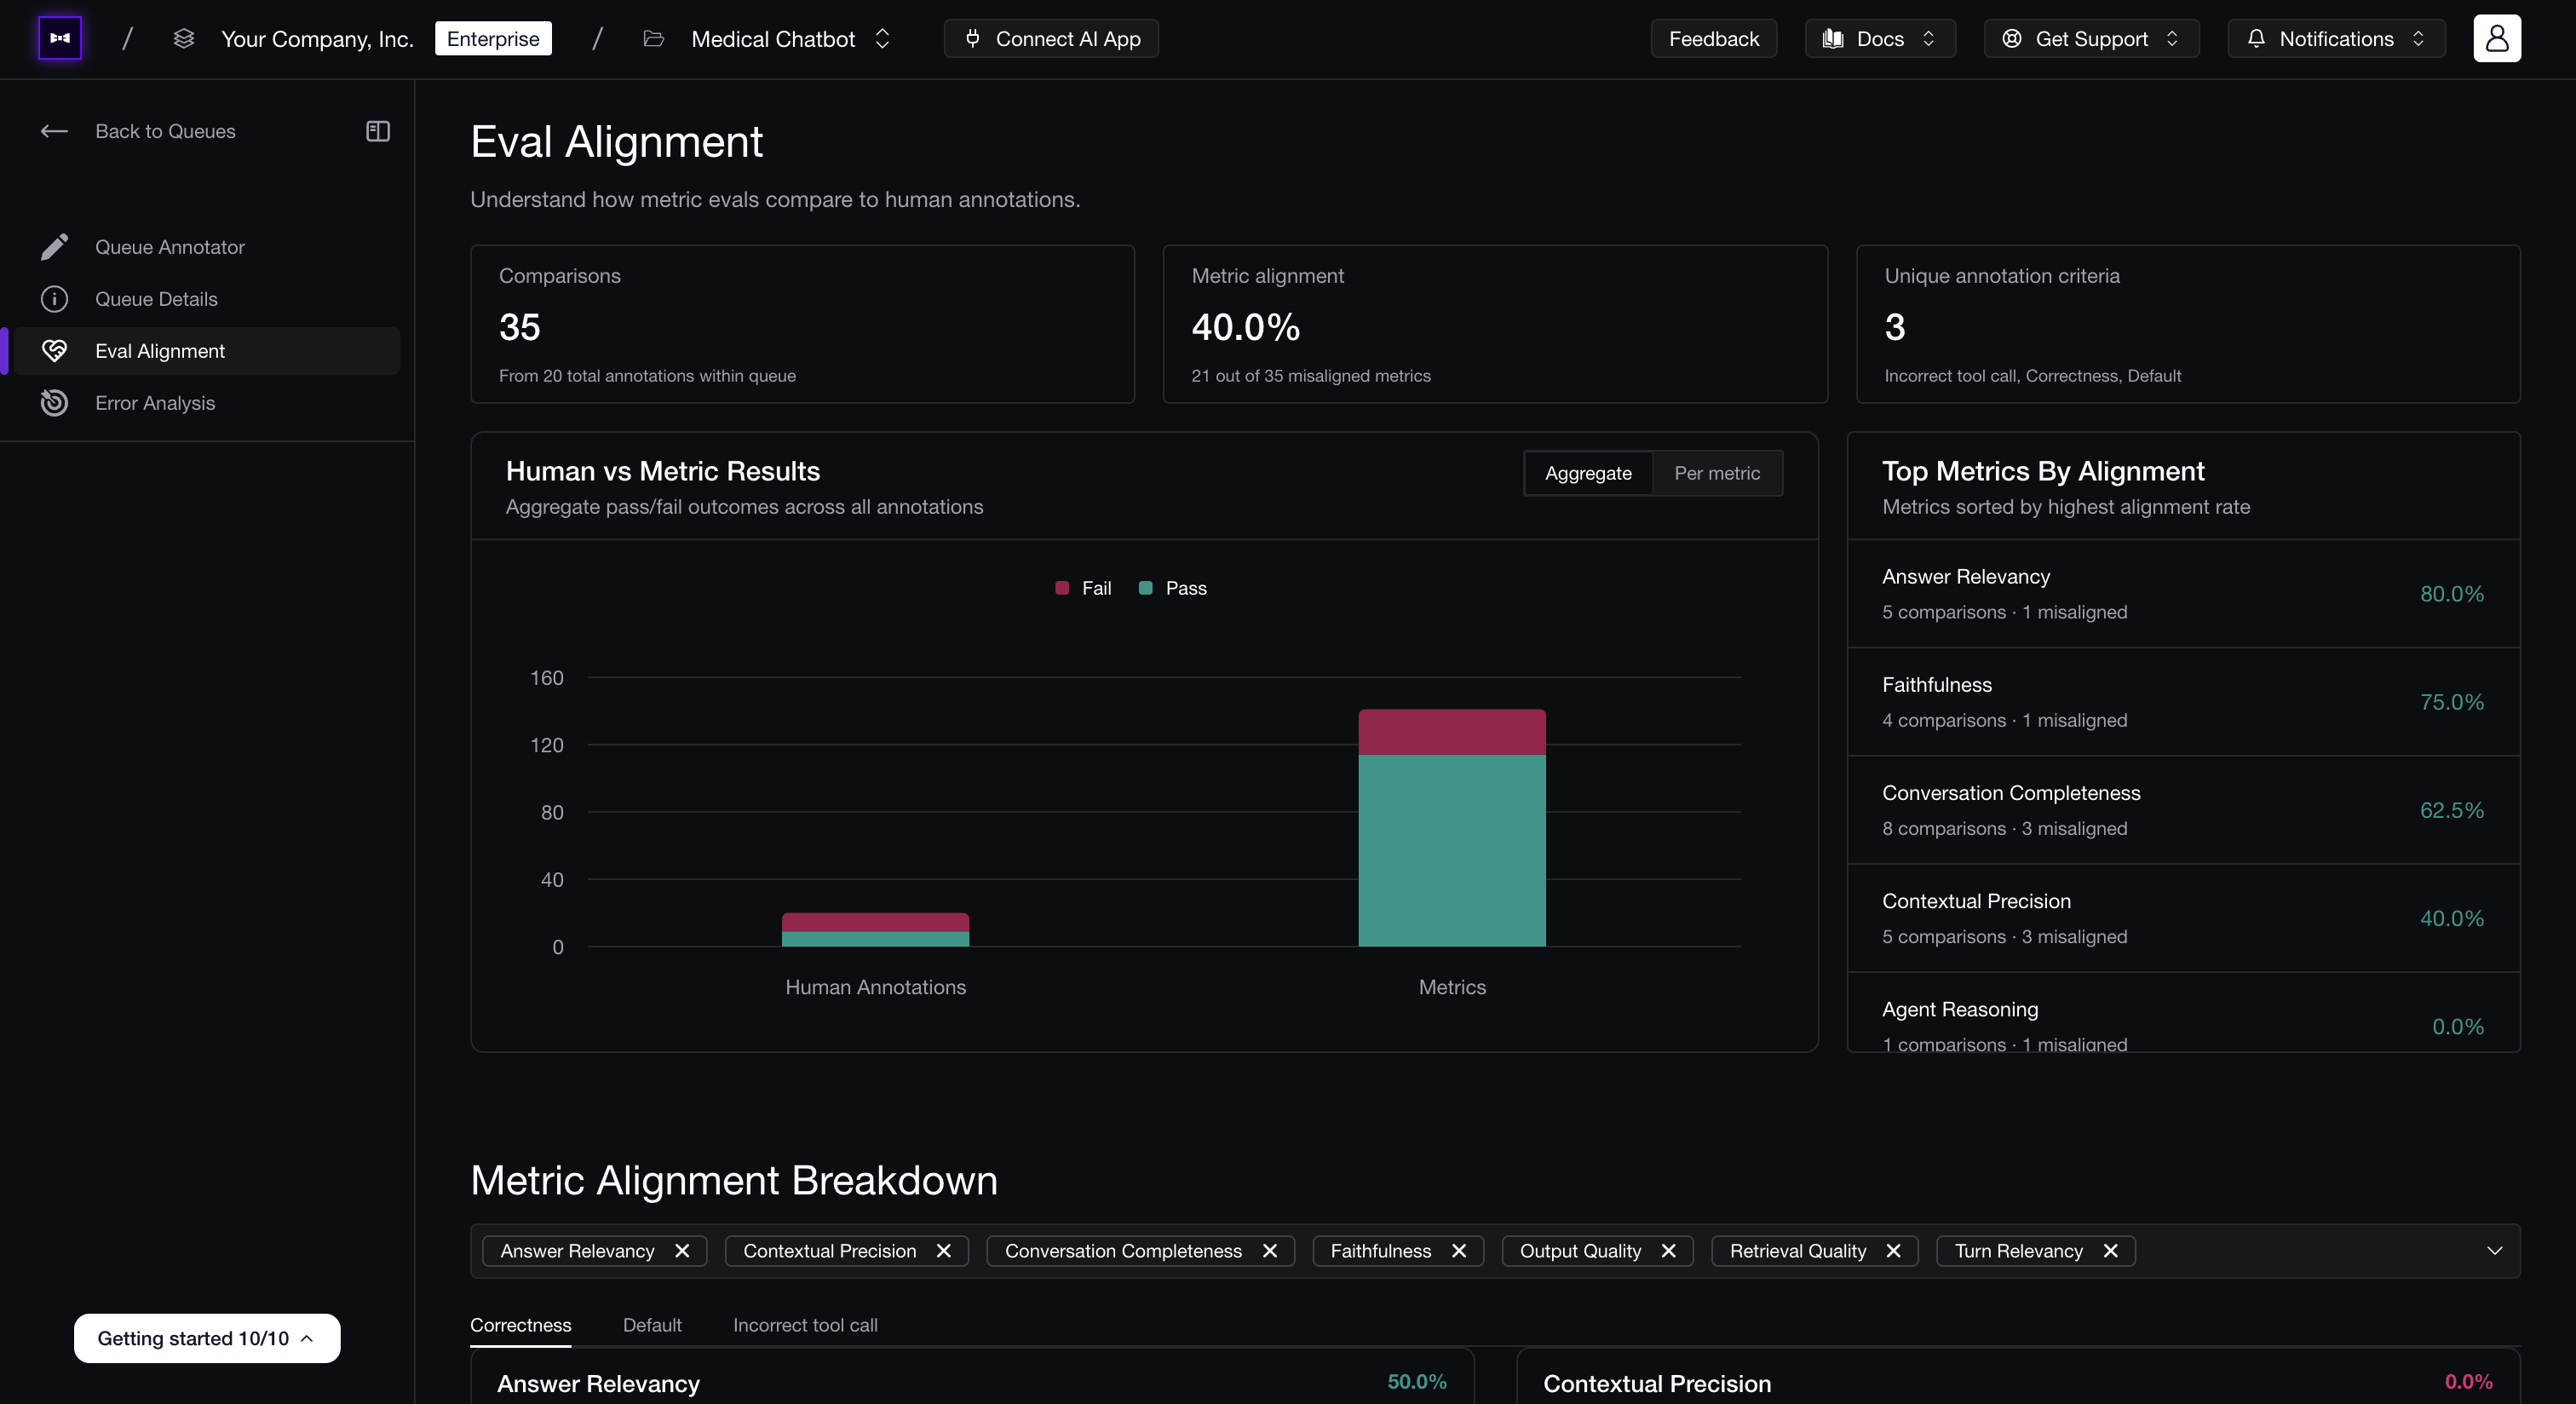Open Queue Annotator pencil icon
Viewport: 2576px width, 1404px height.
pyautogui.click(x=54, y=247)
